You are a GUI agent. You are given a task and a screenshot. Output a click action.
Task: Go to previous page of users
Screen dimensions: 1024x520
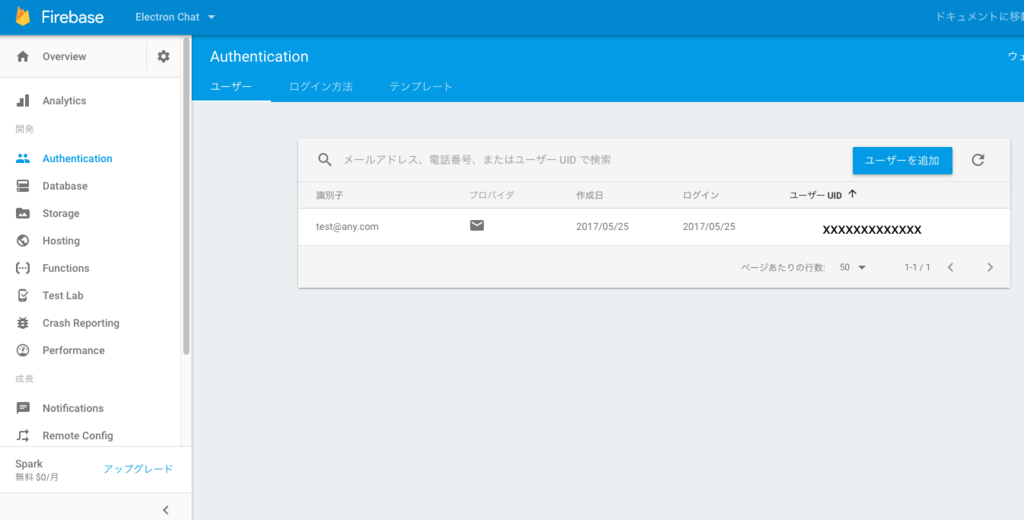[951, 267]
